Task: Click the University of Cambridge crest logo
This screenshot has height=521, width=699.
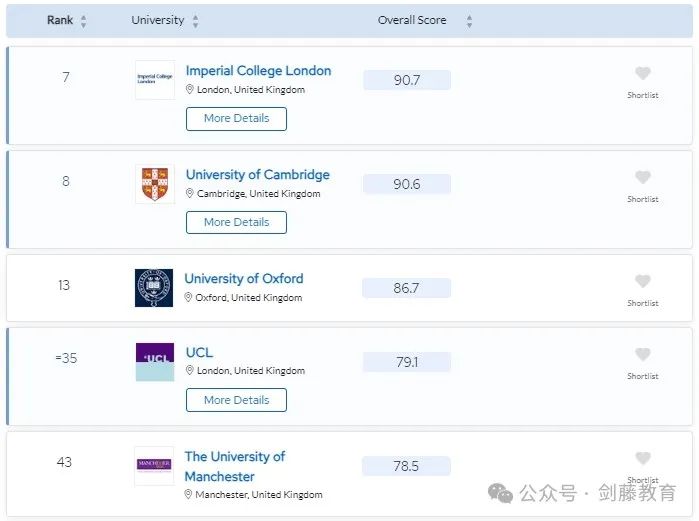Action: [154, 184]
